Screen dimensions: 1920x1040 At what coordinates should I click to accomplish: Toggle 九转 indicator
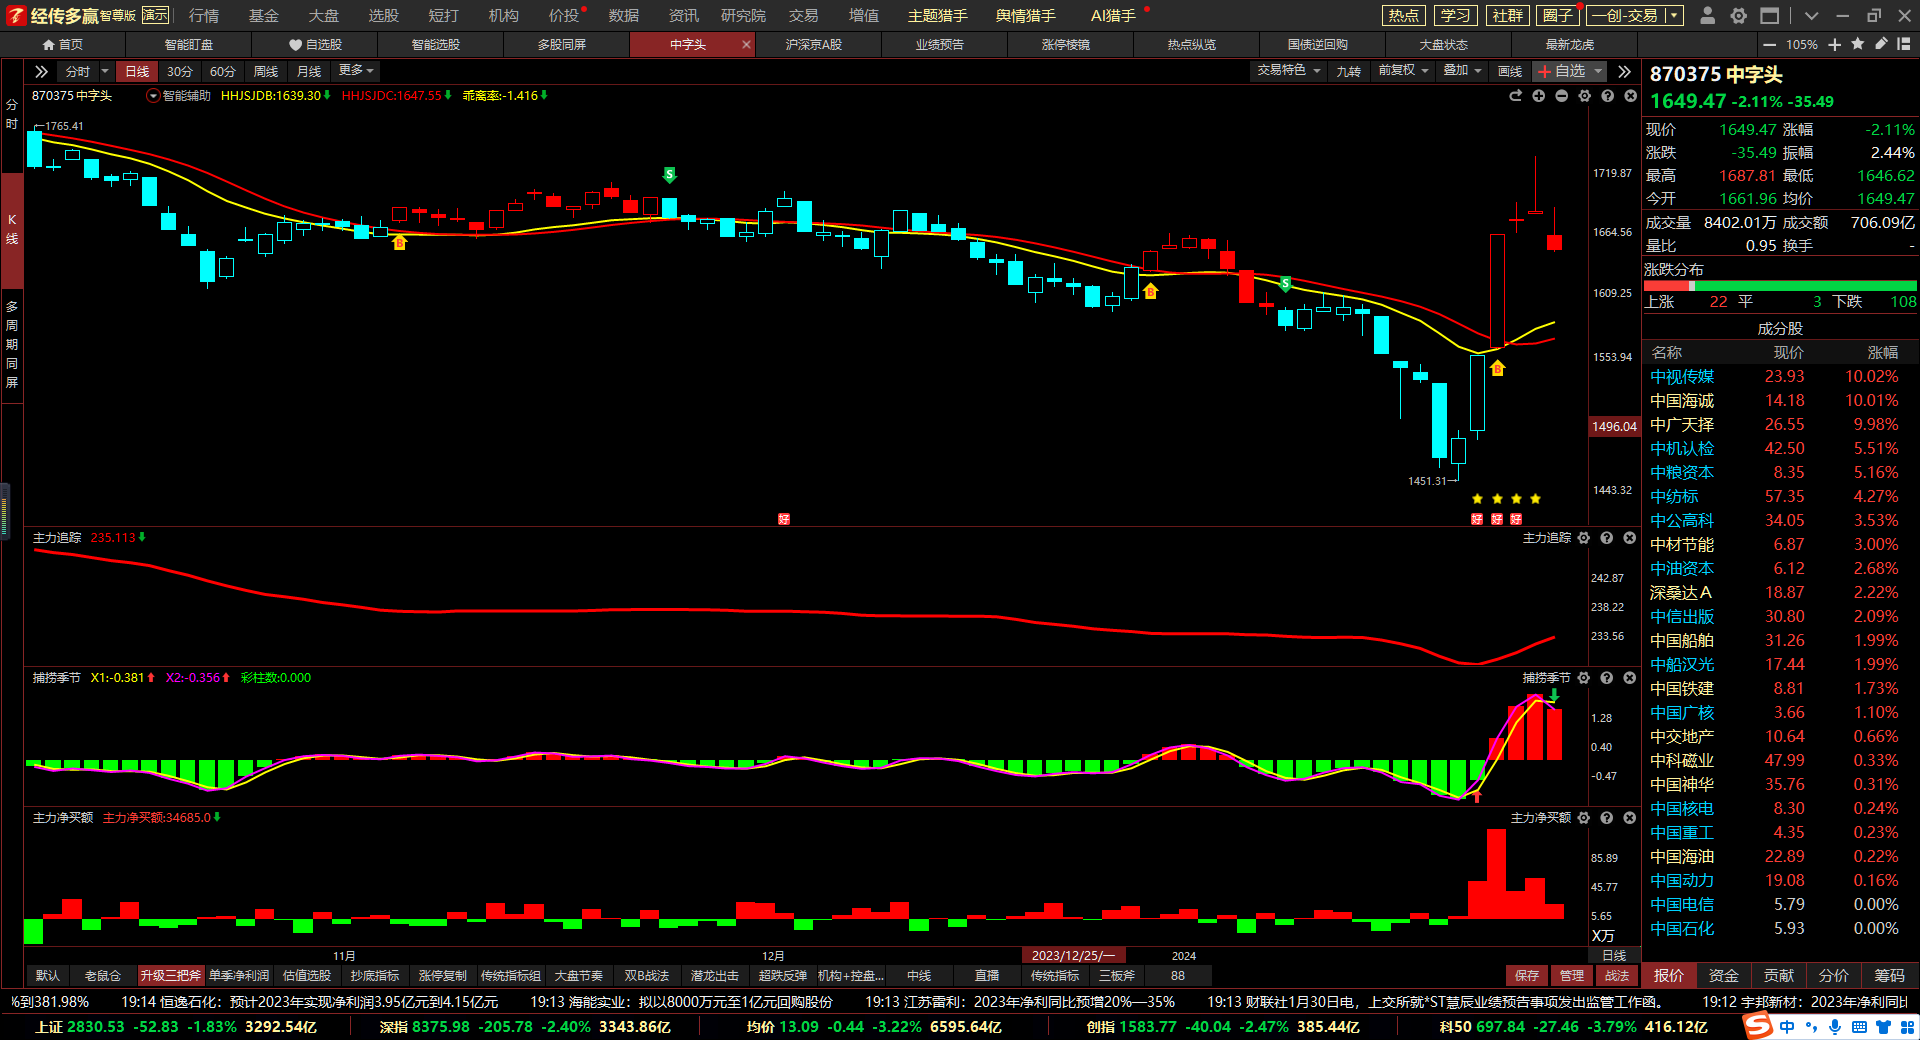click(x=1349, y=71)
